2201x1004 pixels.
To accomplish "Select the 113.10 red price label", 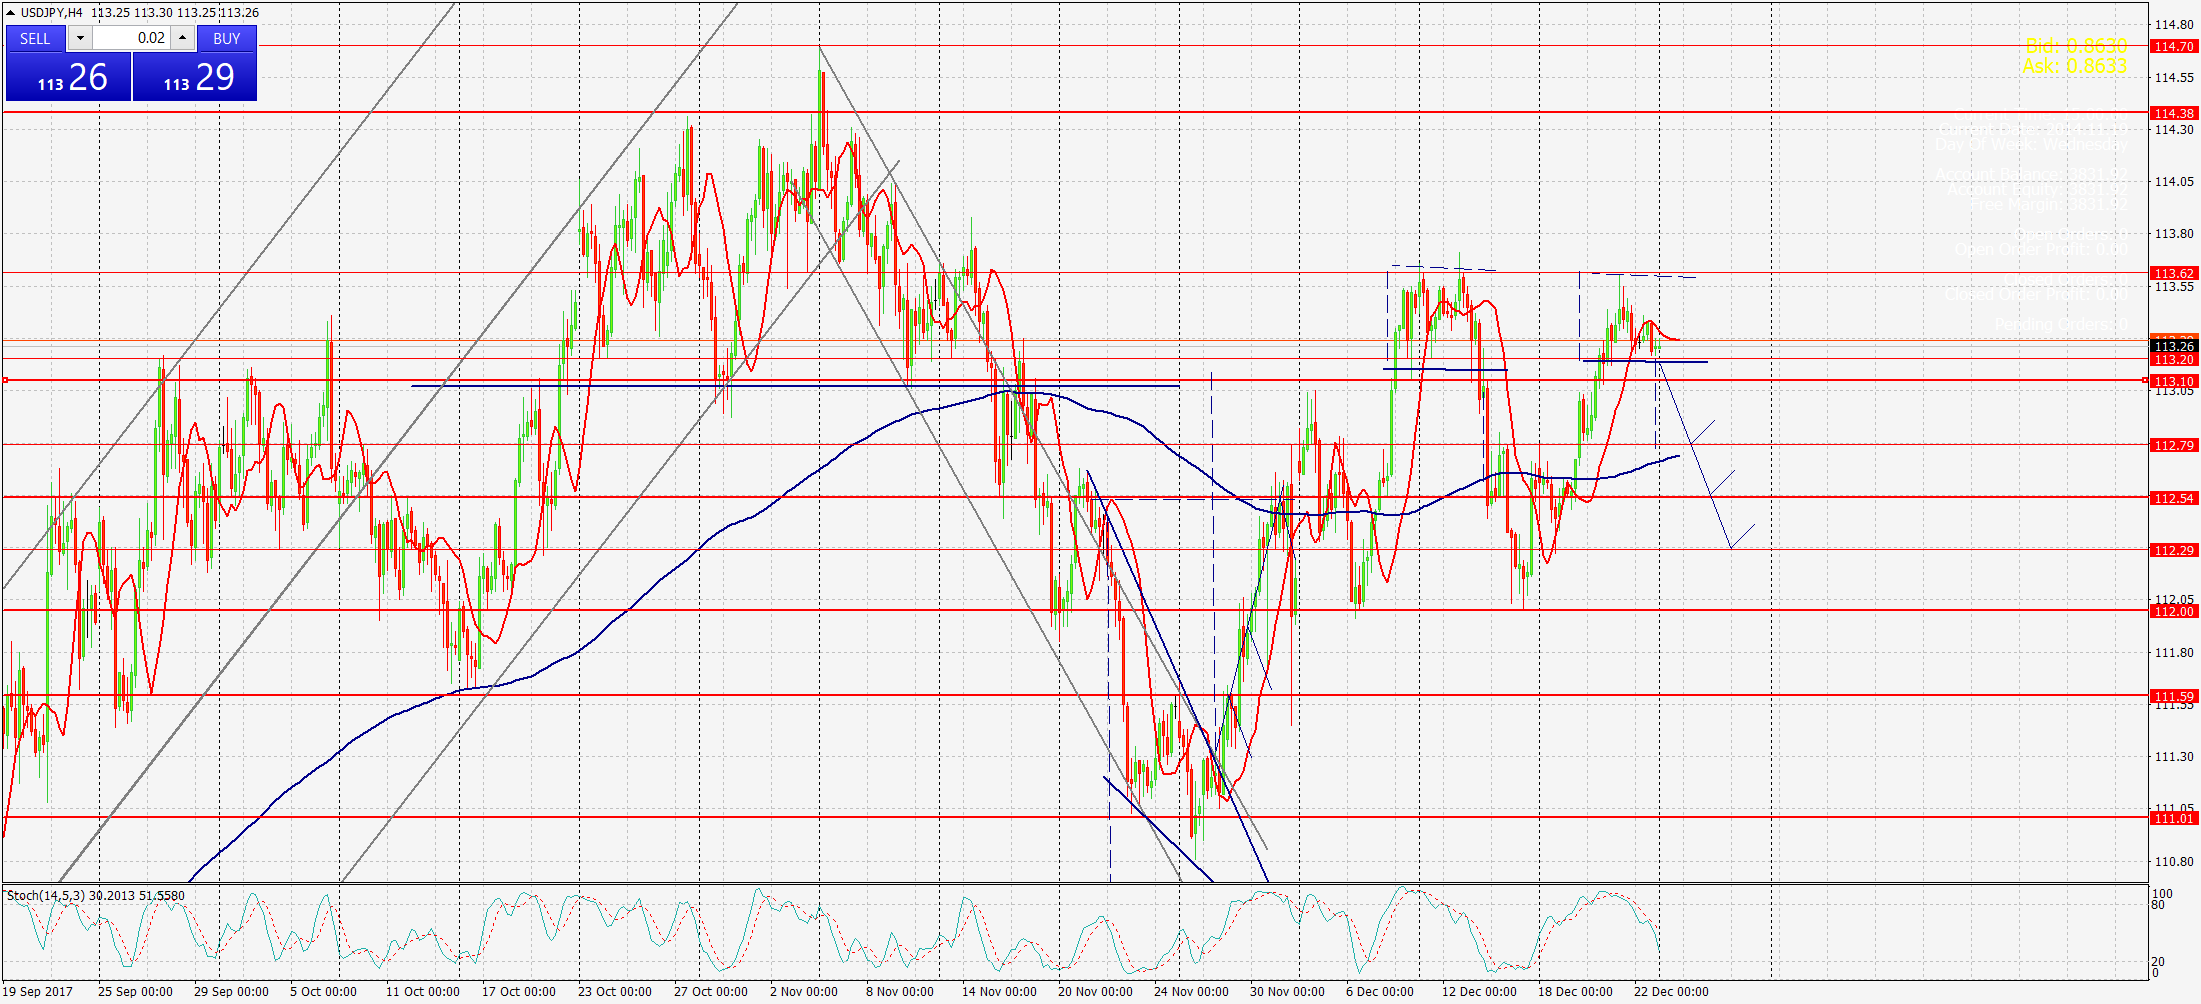I will click(2174, 381).
